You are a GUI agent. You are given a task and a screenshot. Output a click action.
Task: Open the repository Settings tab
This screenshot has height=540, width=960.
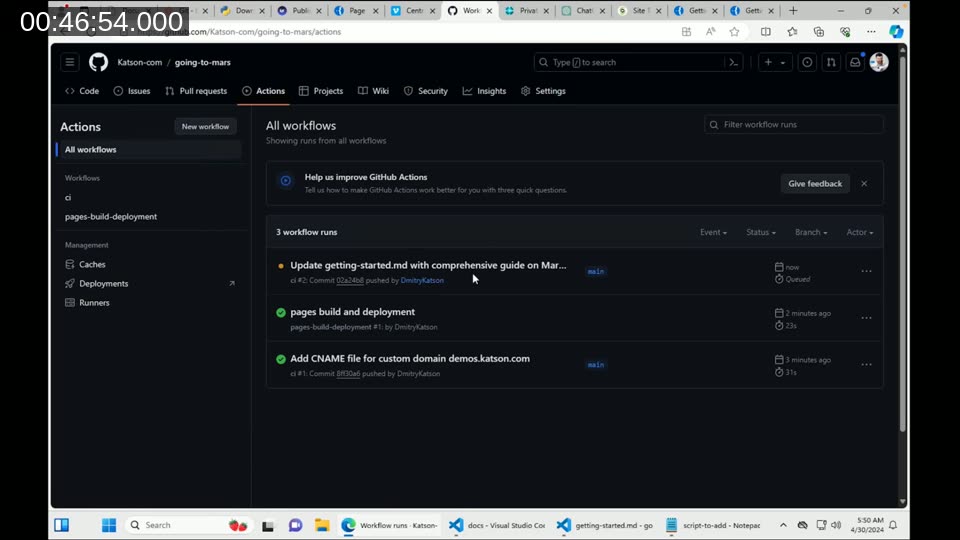[x=543, y=91]
